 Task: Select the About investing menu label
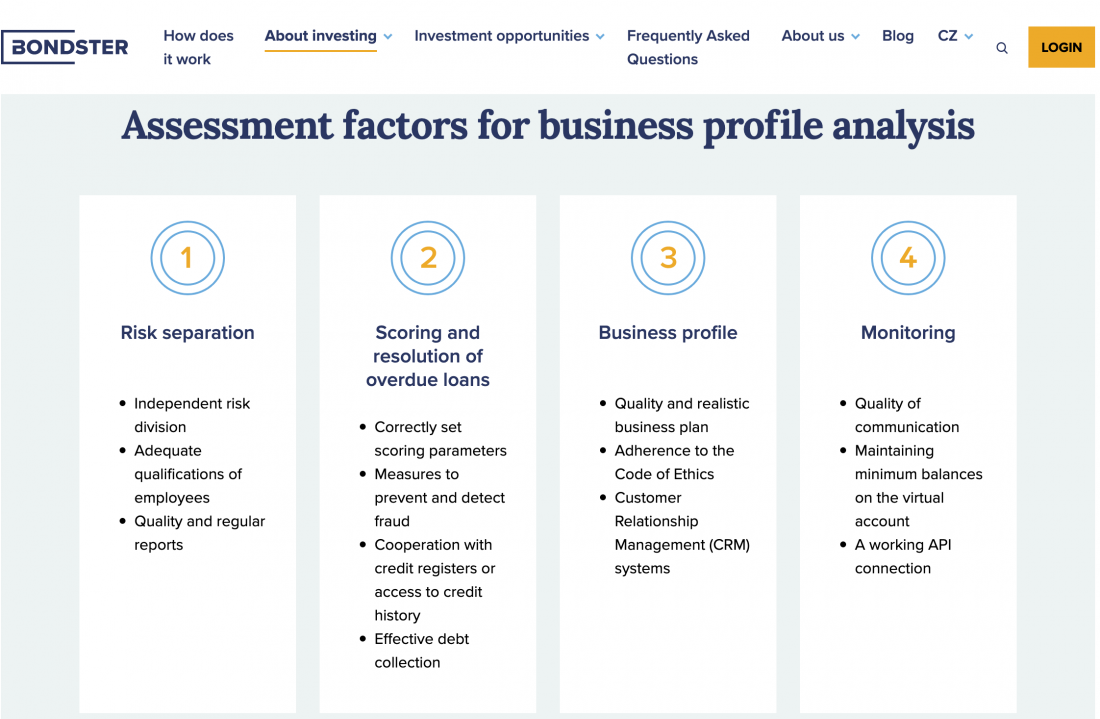pos(321,36)
